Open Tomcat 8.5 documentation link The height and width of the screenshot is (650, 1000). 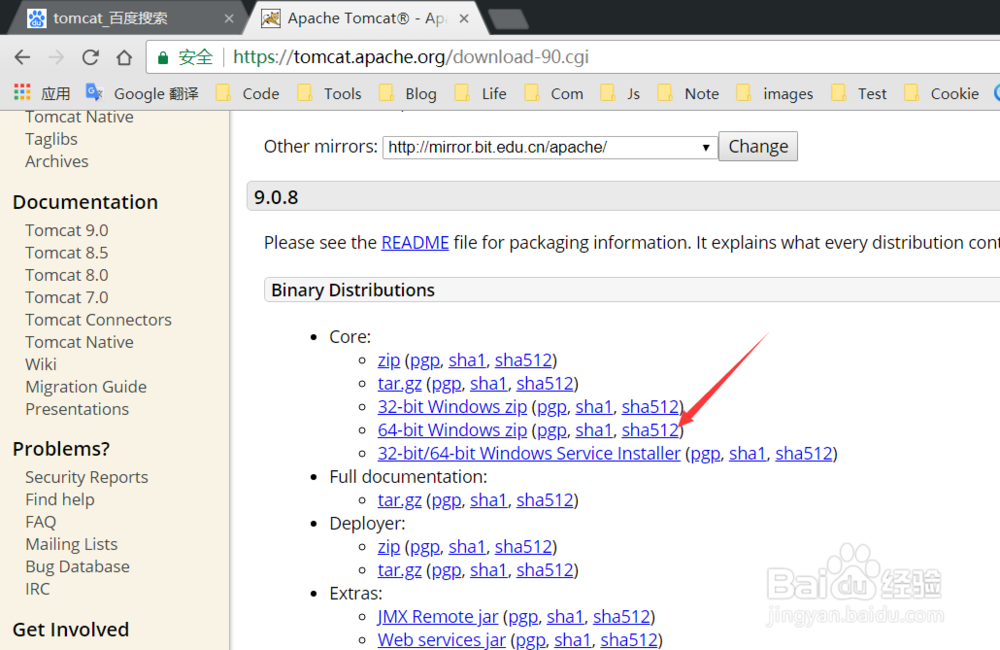pyautogui.click(x=67, y=253)
